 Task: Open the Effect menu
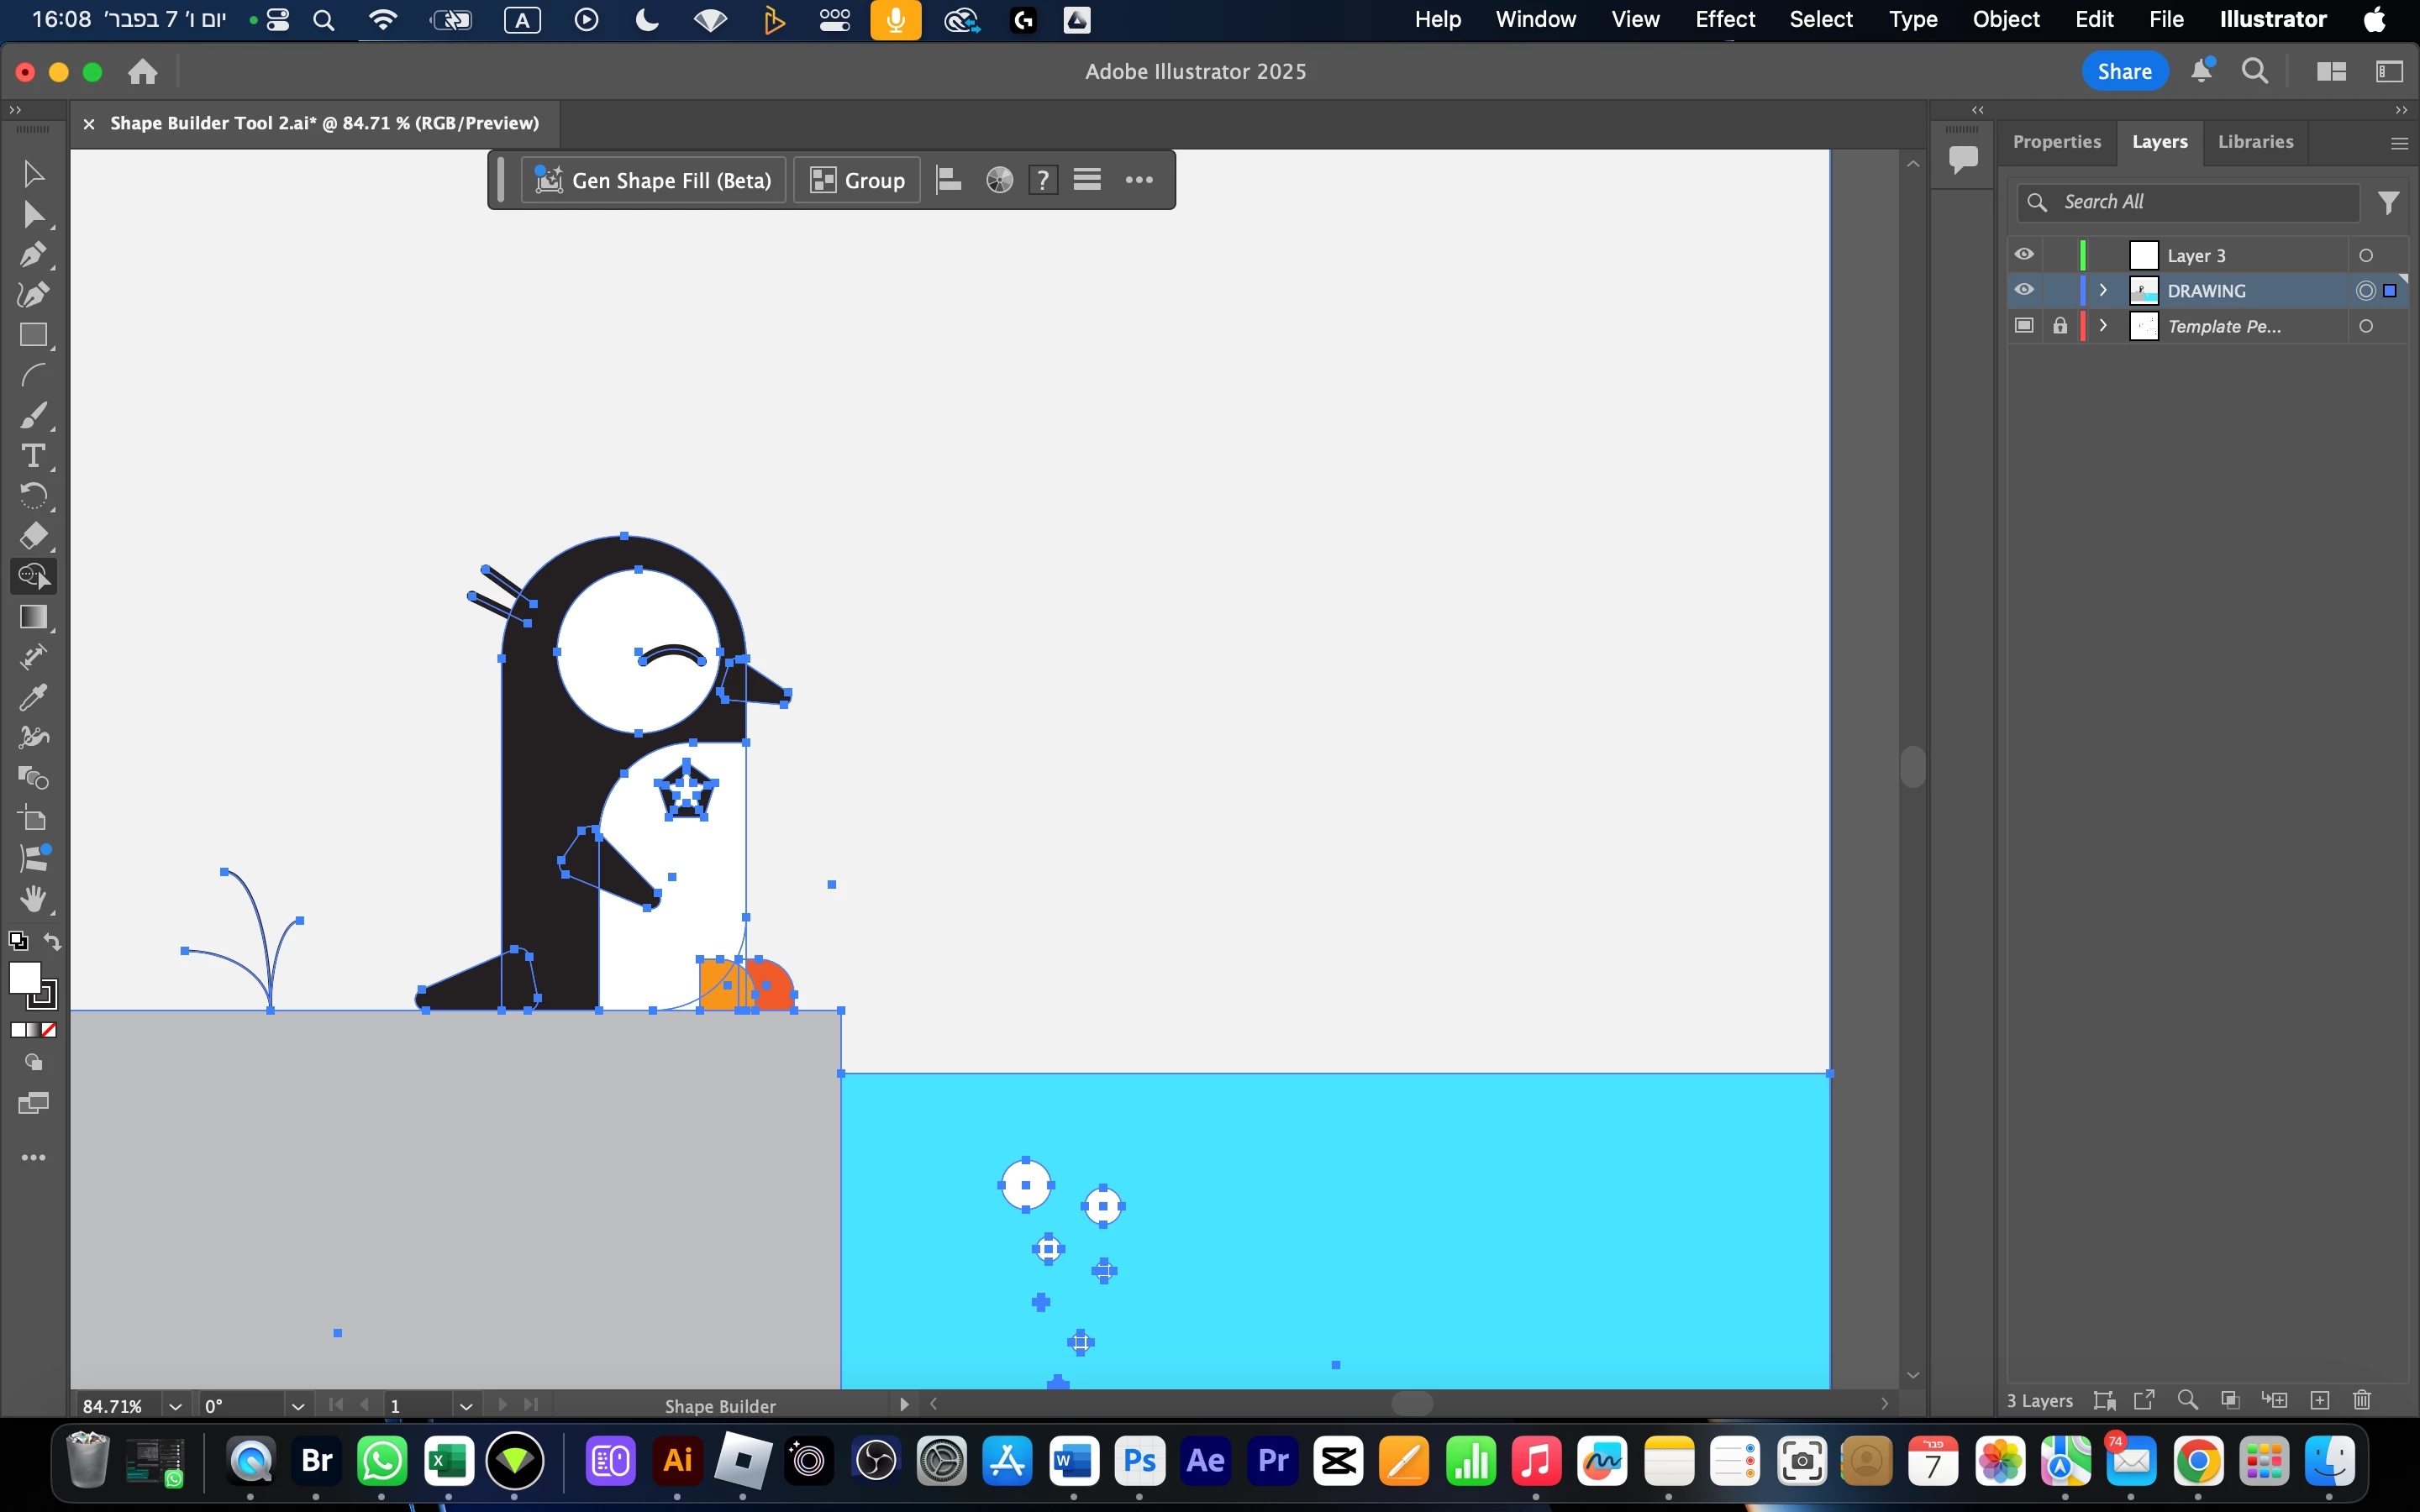pos(1724,19)
